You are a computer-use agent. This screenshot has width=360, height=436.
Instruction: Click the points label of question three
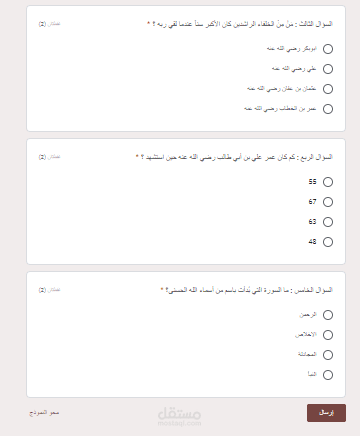[x=49, y=24]
